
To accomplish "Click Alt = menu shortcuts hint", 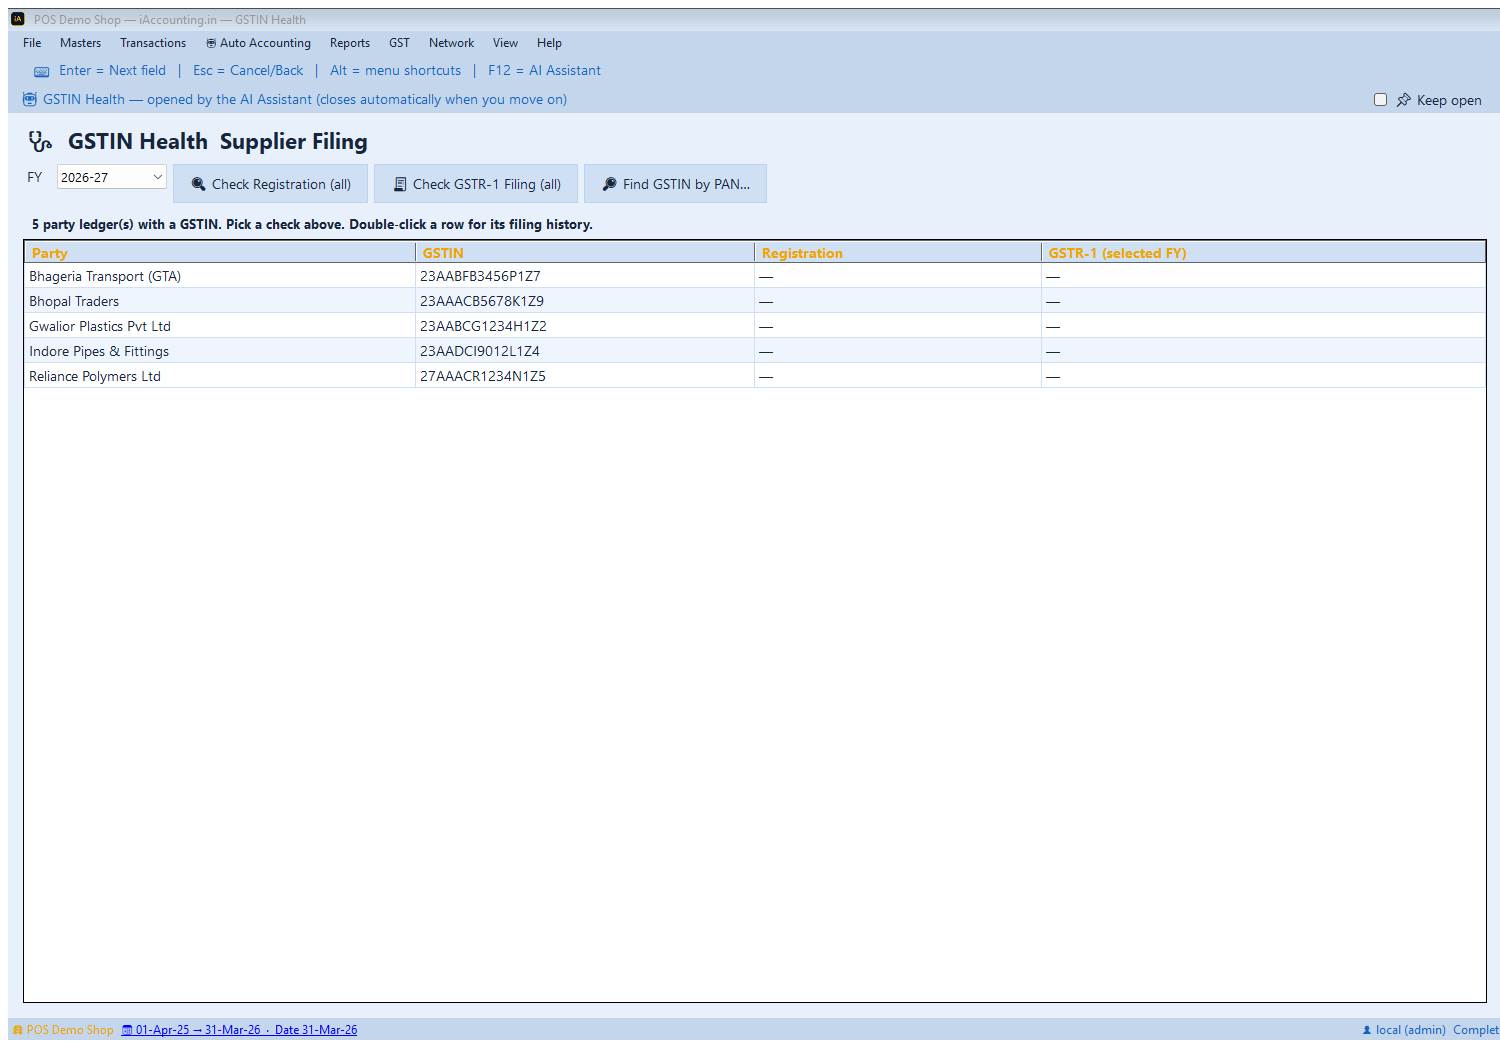I will (396, 71).
